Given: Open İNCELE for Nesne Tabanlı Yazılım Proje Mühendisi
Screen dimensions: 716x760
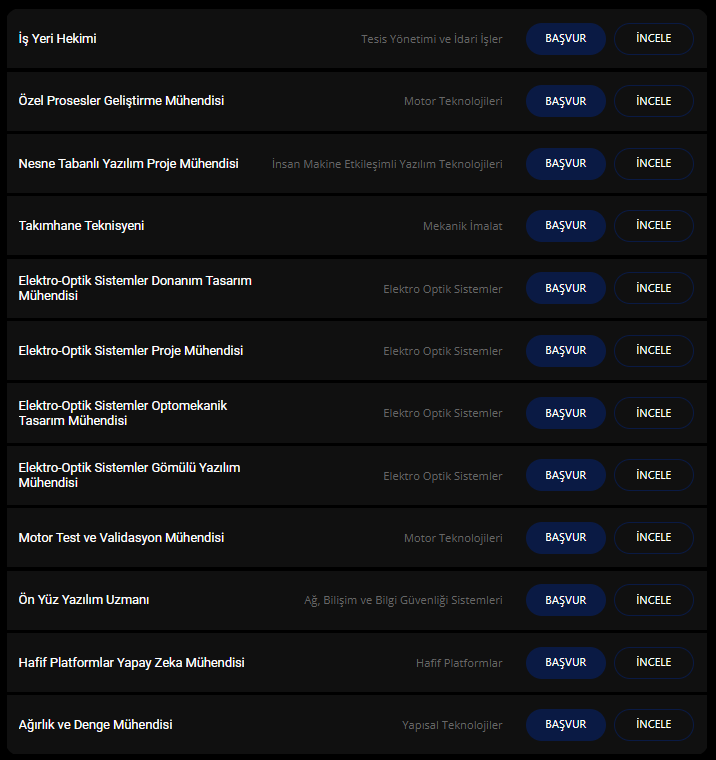Looking at the screenshot, I should (x=653, y=163).
